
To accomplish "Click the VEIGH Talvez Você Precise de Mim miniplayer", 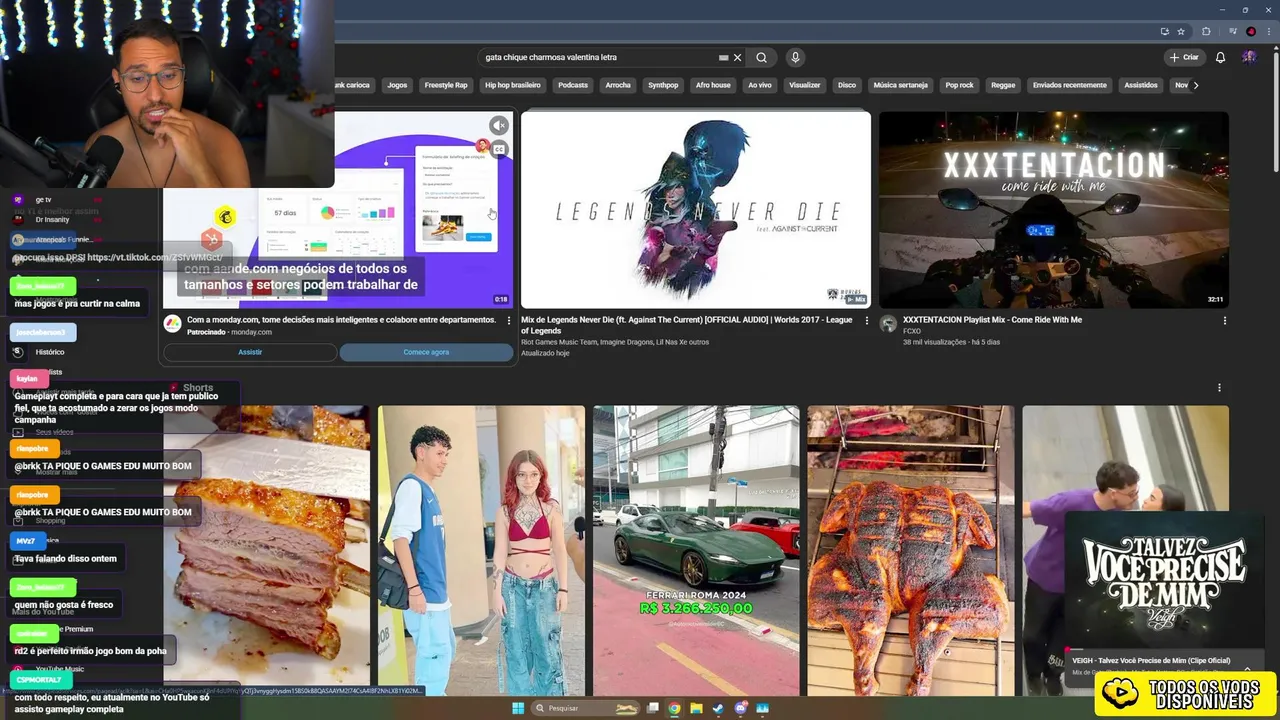I will coord(1164,581).
